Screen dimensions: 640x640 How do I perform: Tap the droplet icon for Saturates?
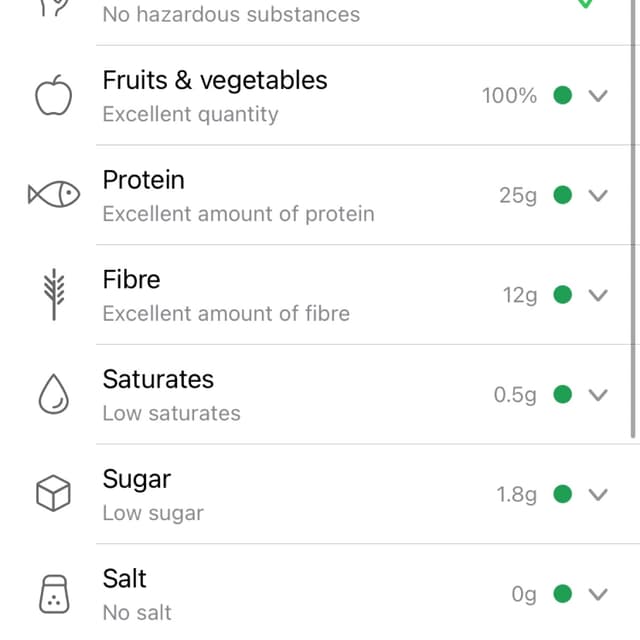[x=53, y=394]
